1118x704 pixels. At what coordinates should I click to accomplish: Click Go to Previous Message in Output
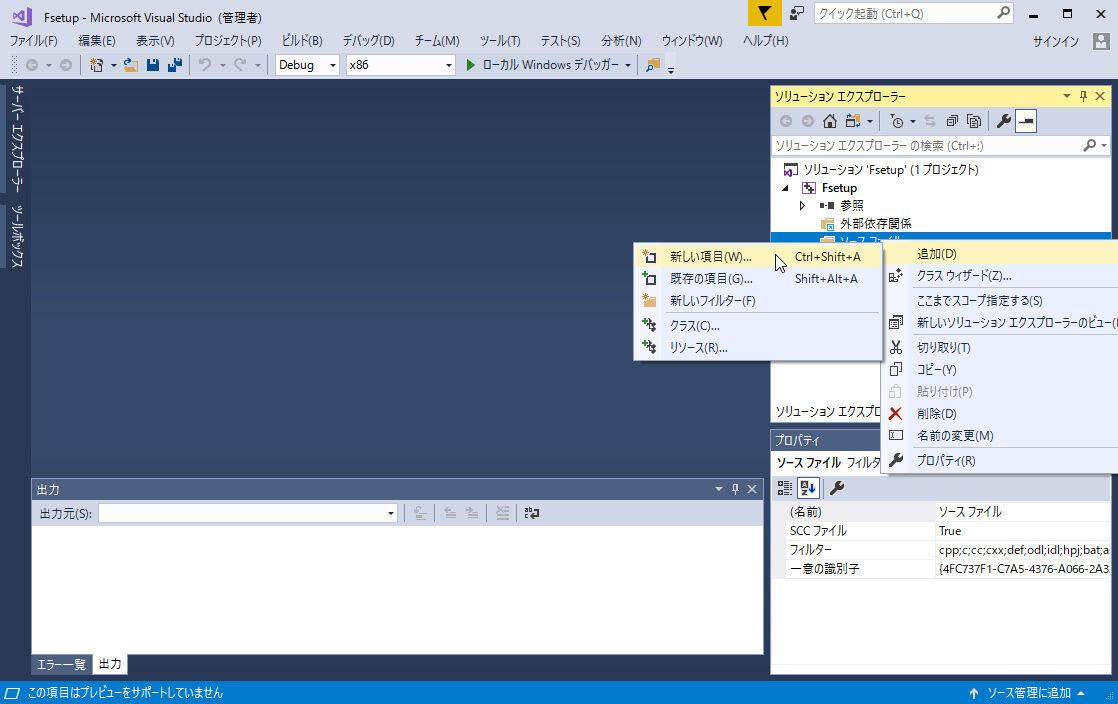pyautogui.click(x=450, y=513)
